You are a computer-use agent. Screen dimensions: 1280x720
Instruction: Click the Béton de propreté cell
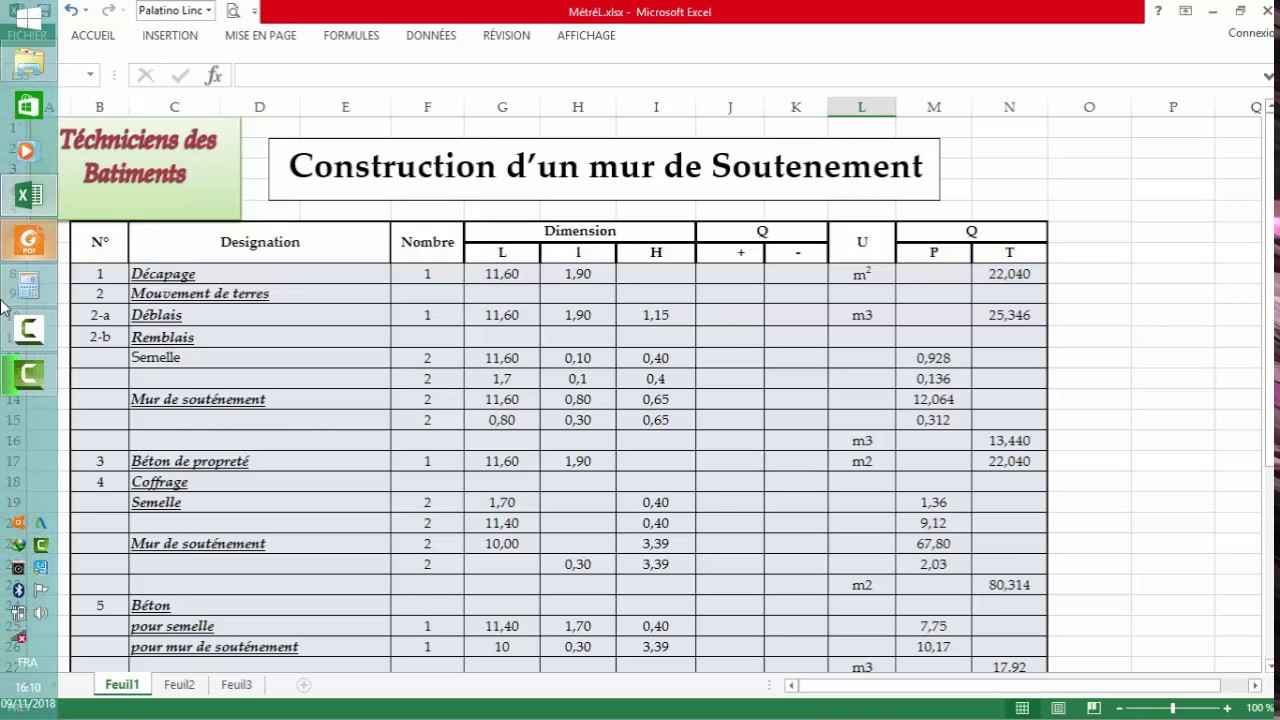click(260, 461)
